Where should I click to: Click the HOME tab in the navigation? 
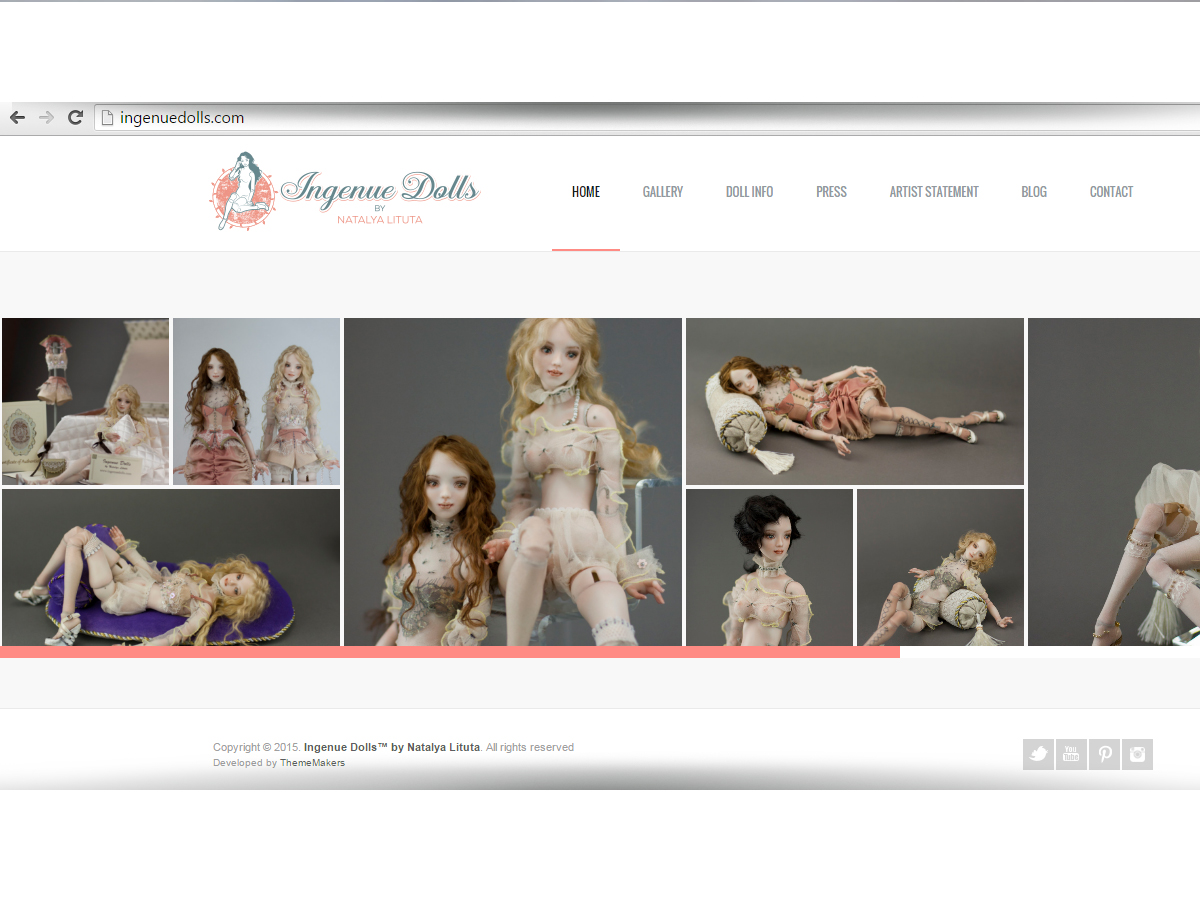586,192
